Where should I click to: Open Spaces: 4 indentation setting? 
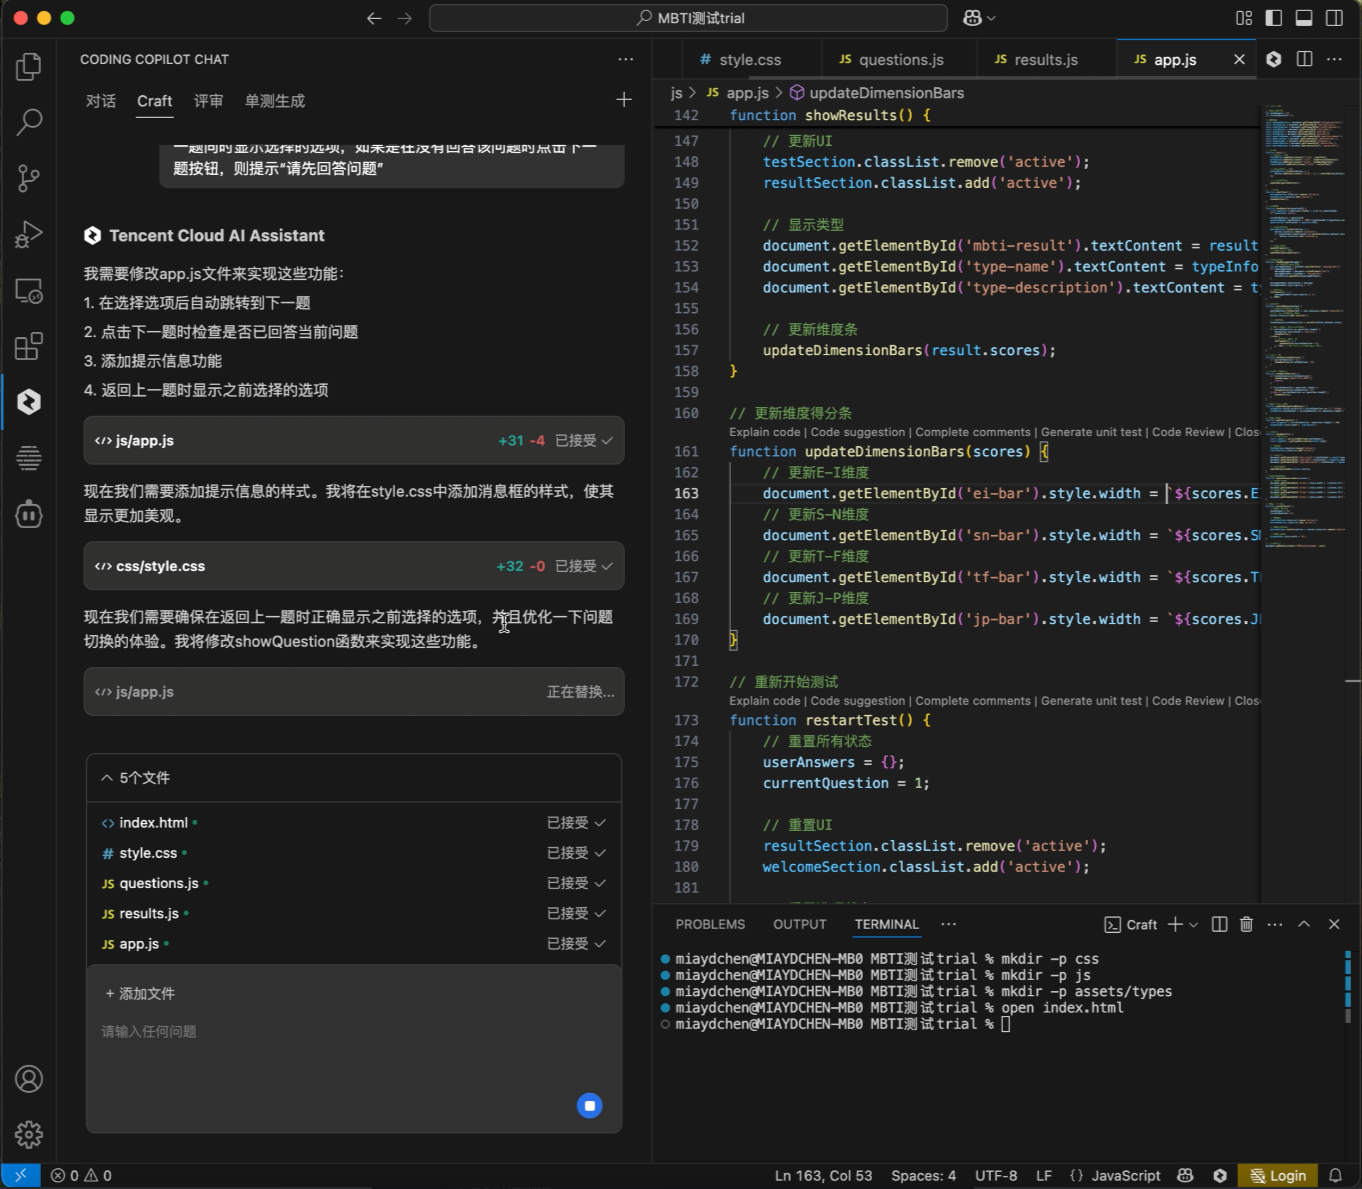tap(924, 1176)
